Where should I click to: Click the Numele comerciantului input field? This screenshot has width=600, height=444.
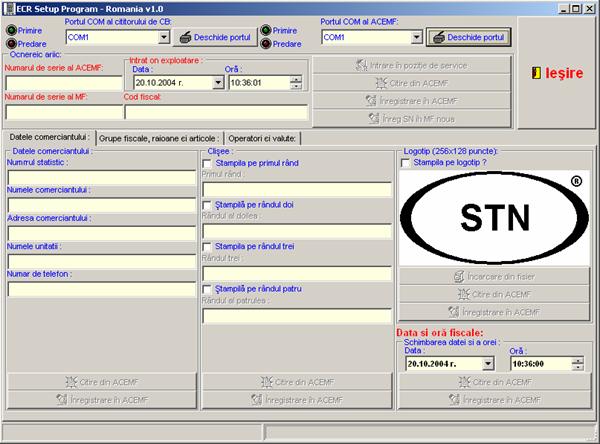[100, 204]
